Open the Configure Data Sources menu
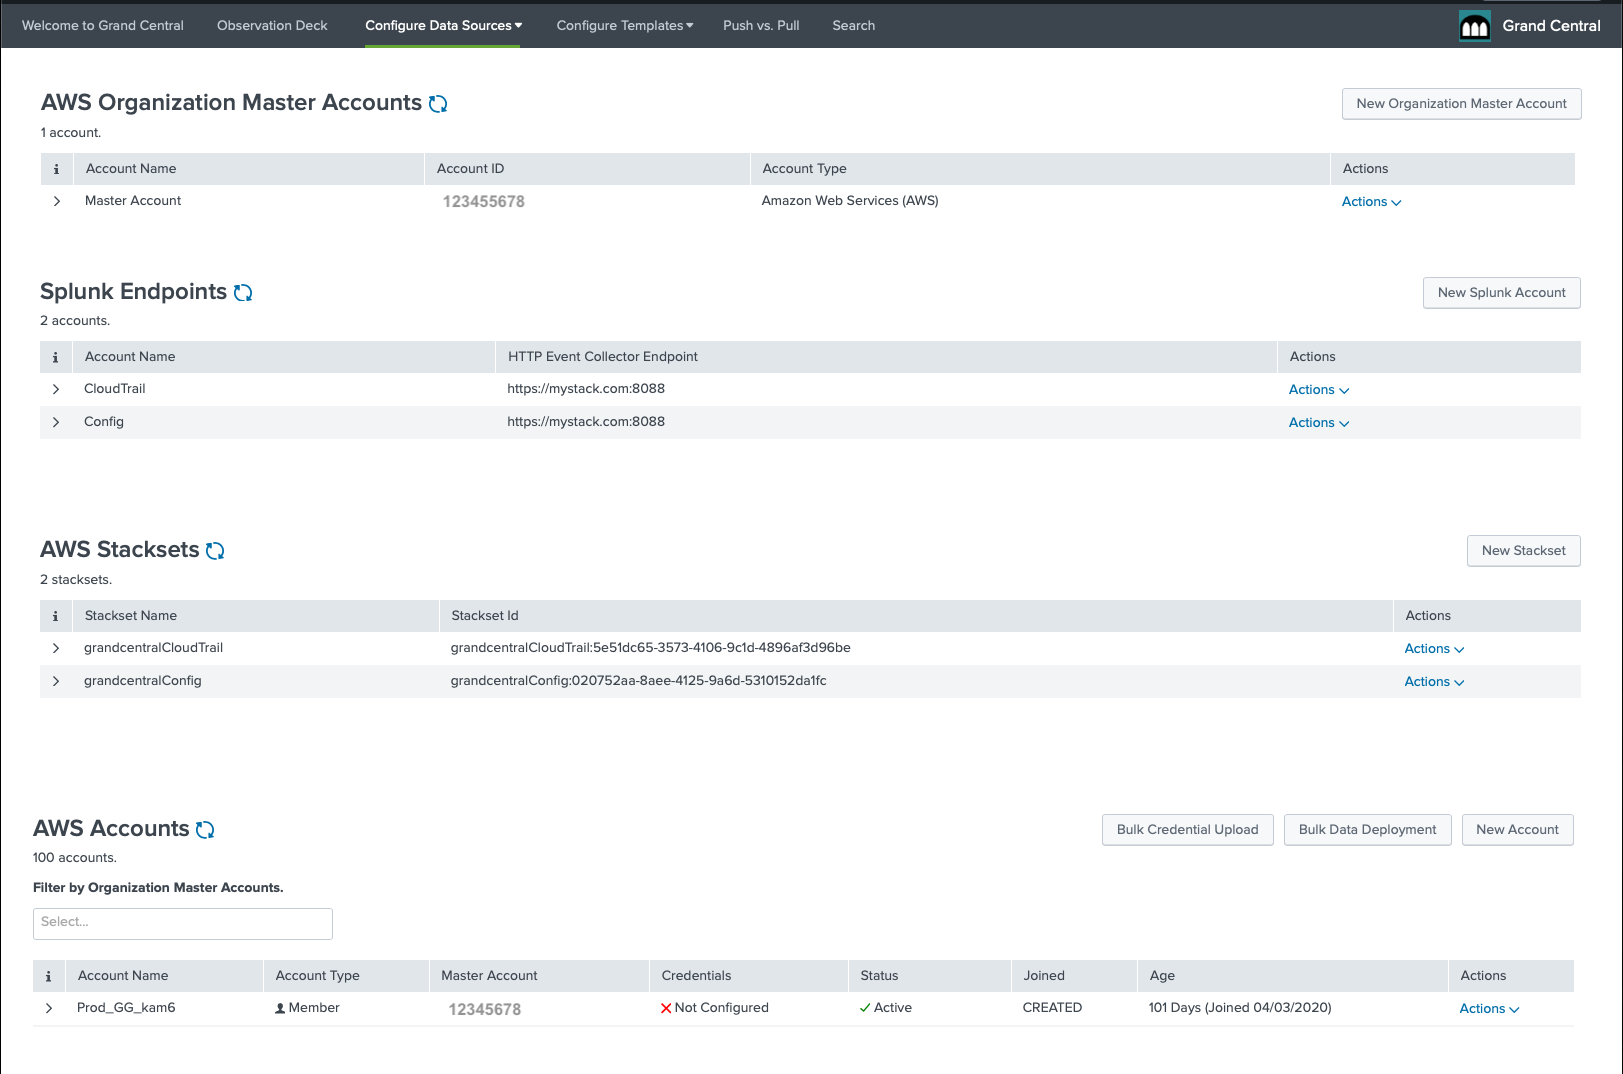The image size is (1623, 1074). pyautogui.click(x=443, y=26)
